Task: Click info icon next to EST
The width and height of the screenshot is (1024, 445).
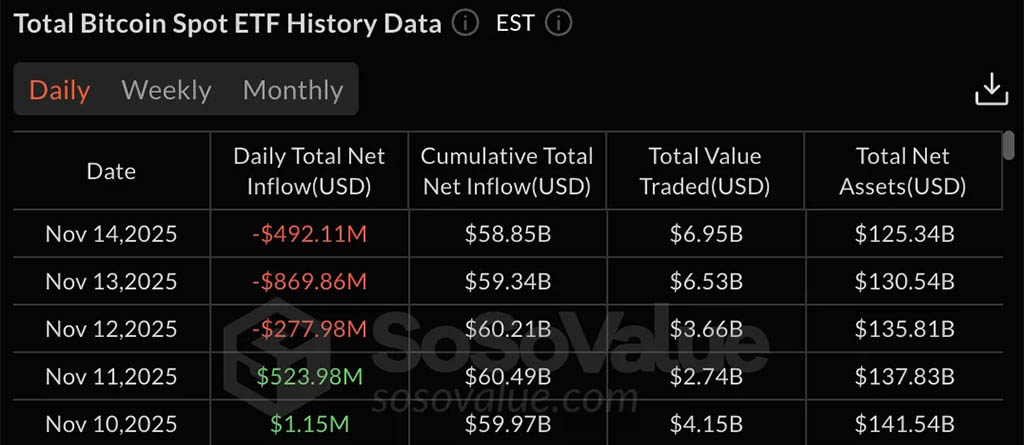Action: [x=558, y=23]
